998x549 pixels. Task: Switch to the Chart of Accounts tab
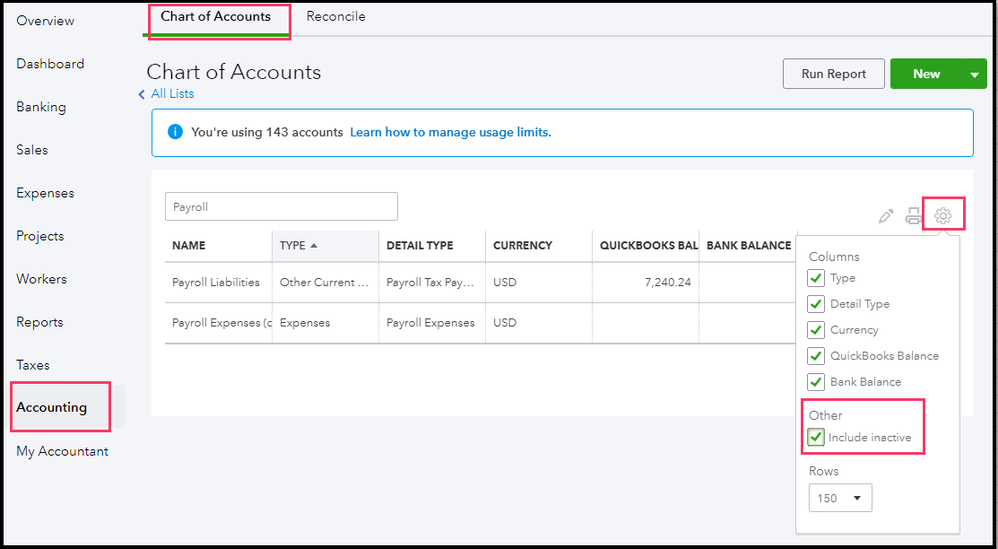point(215,17)
